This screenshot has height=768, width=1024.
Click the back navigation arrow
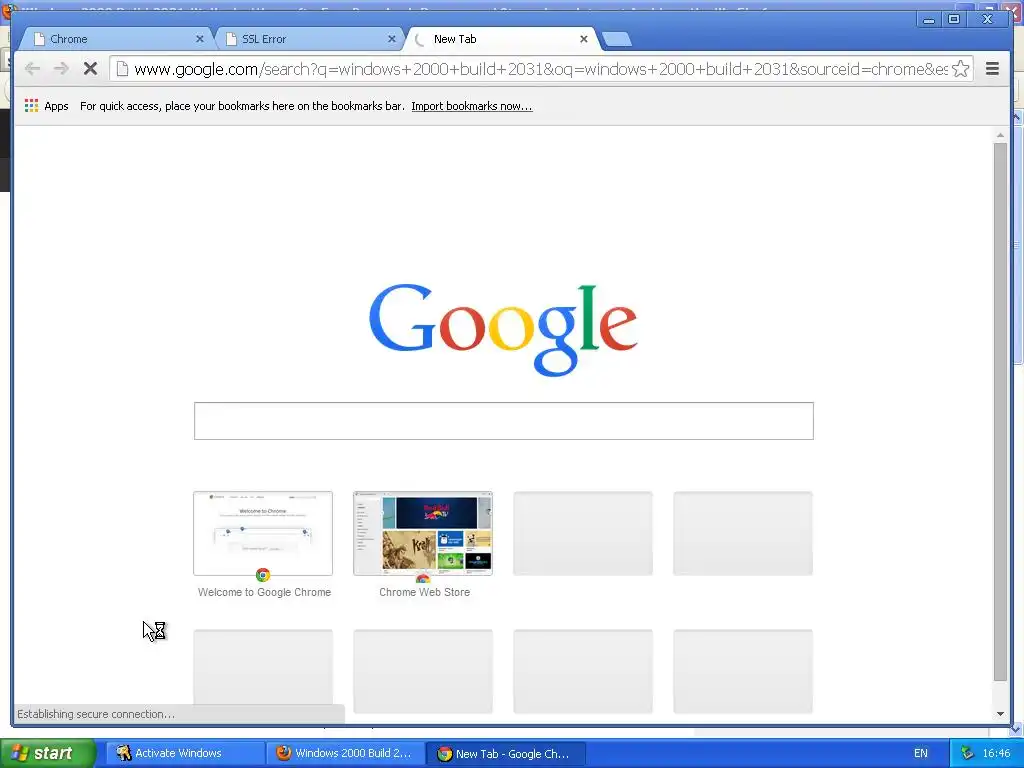click(x=32, y=69)
